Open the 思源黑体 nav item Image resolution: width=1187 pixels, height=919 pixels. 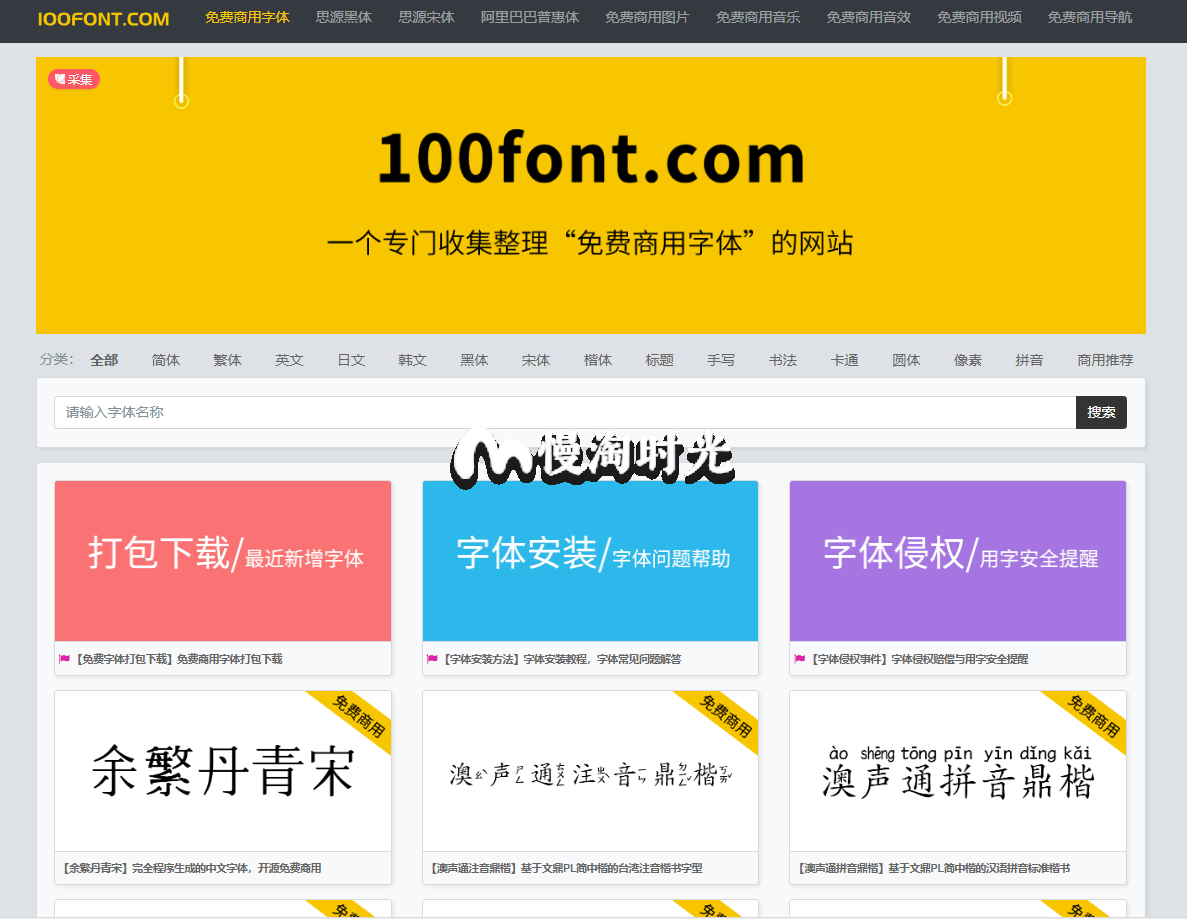click(344, 17)
